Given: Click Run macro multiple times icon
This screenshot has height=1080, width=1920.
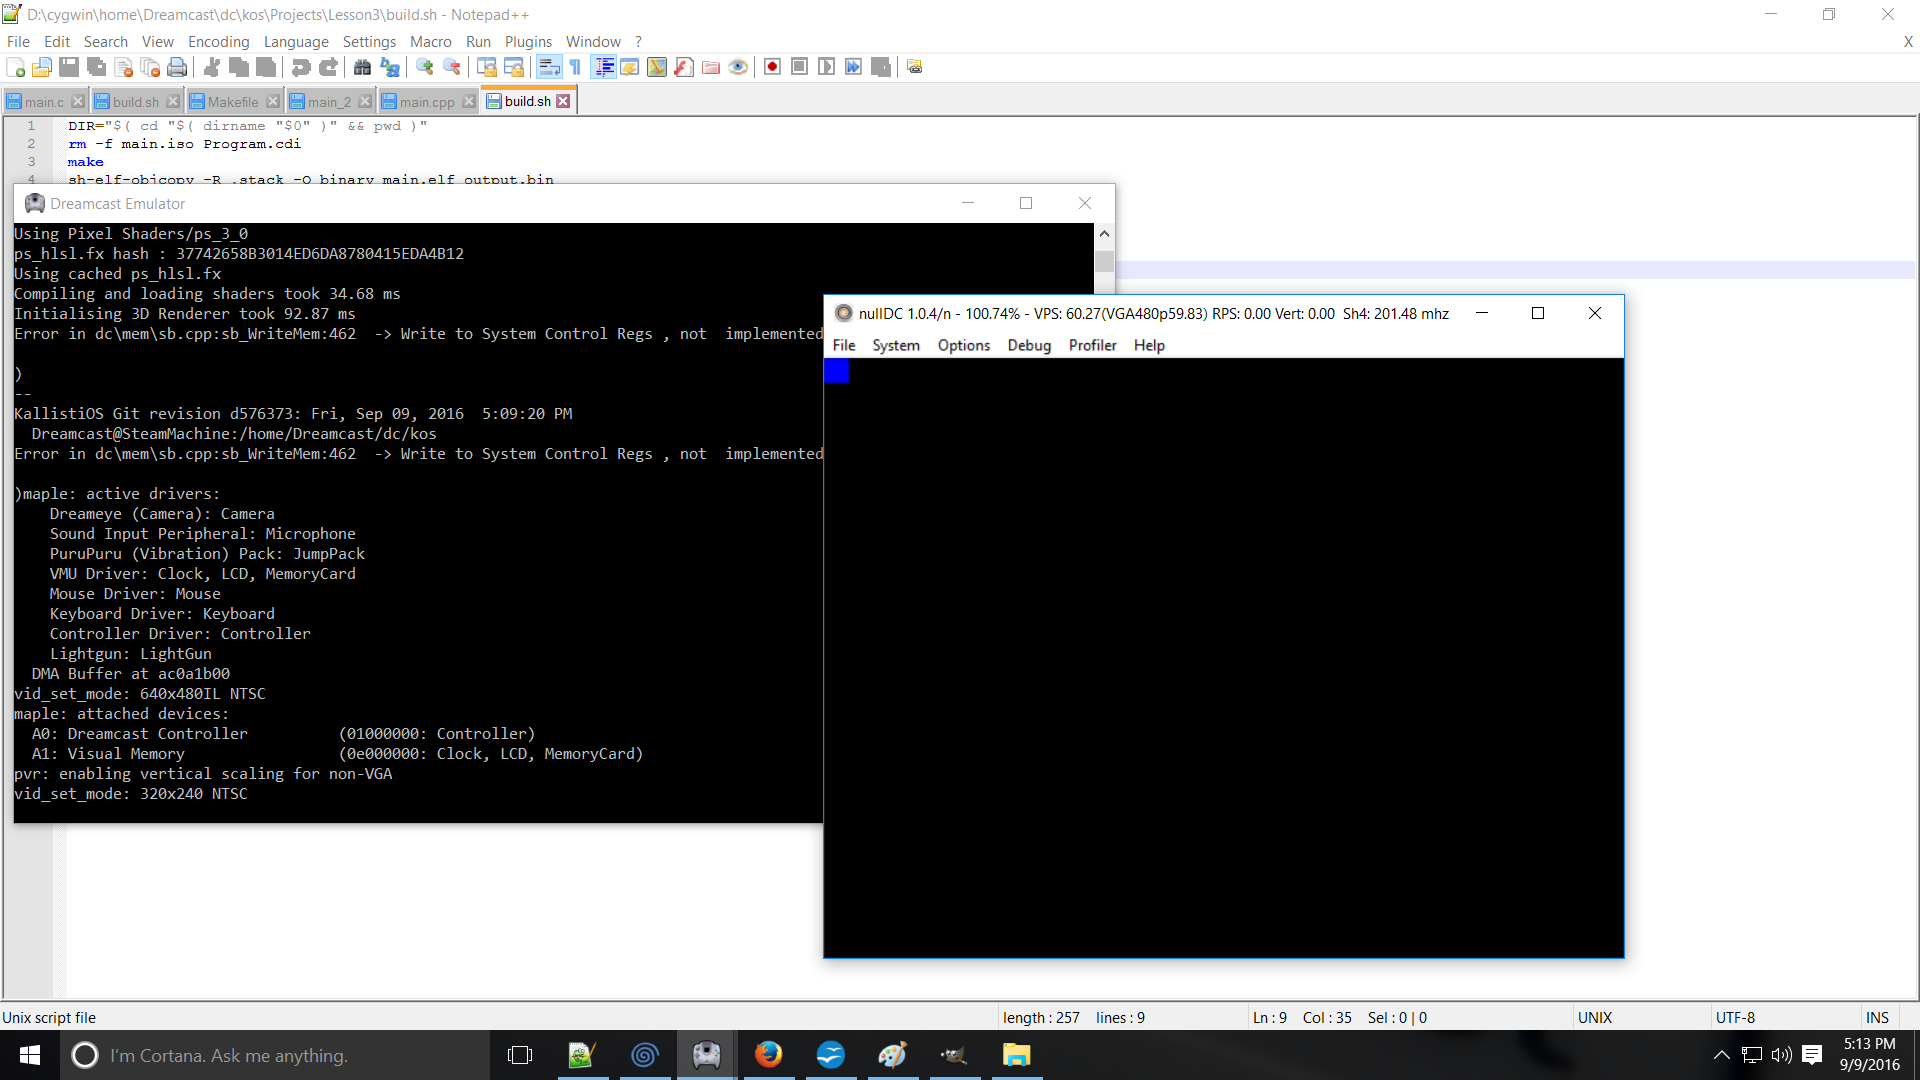Looking at the screenshot, I should click(x=853, y=67).
